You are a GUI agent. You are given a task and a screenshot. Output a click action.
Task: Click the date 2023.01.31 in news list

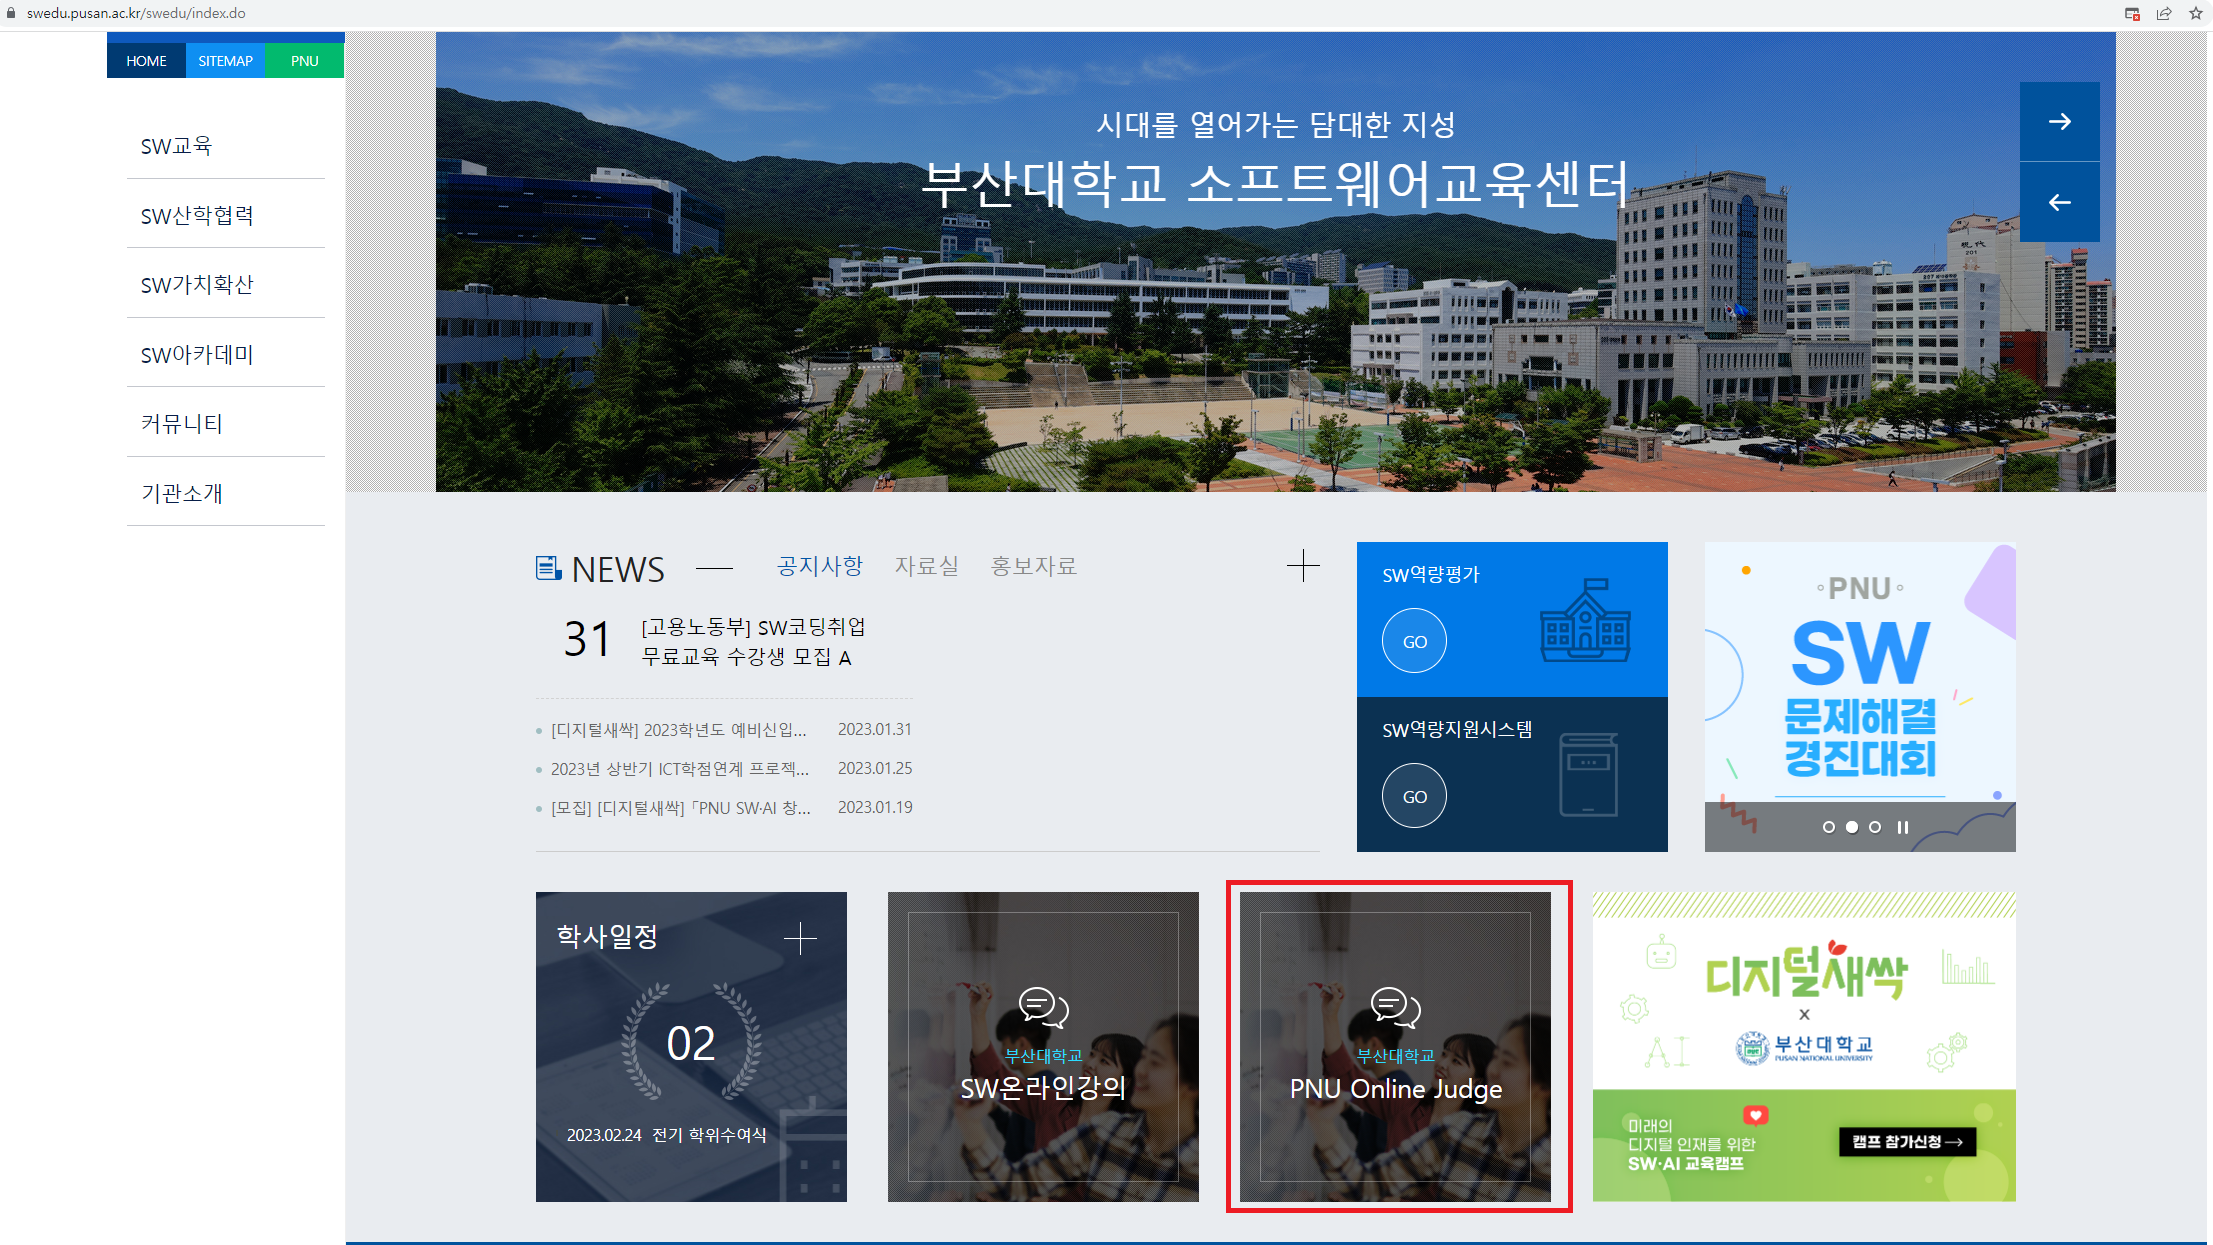(875, 730)
